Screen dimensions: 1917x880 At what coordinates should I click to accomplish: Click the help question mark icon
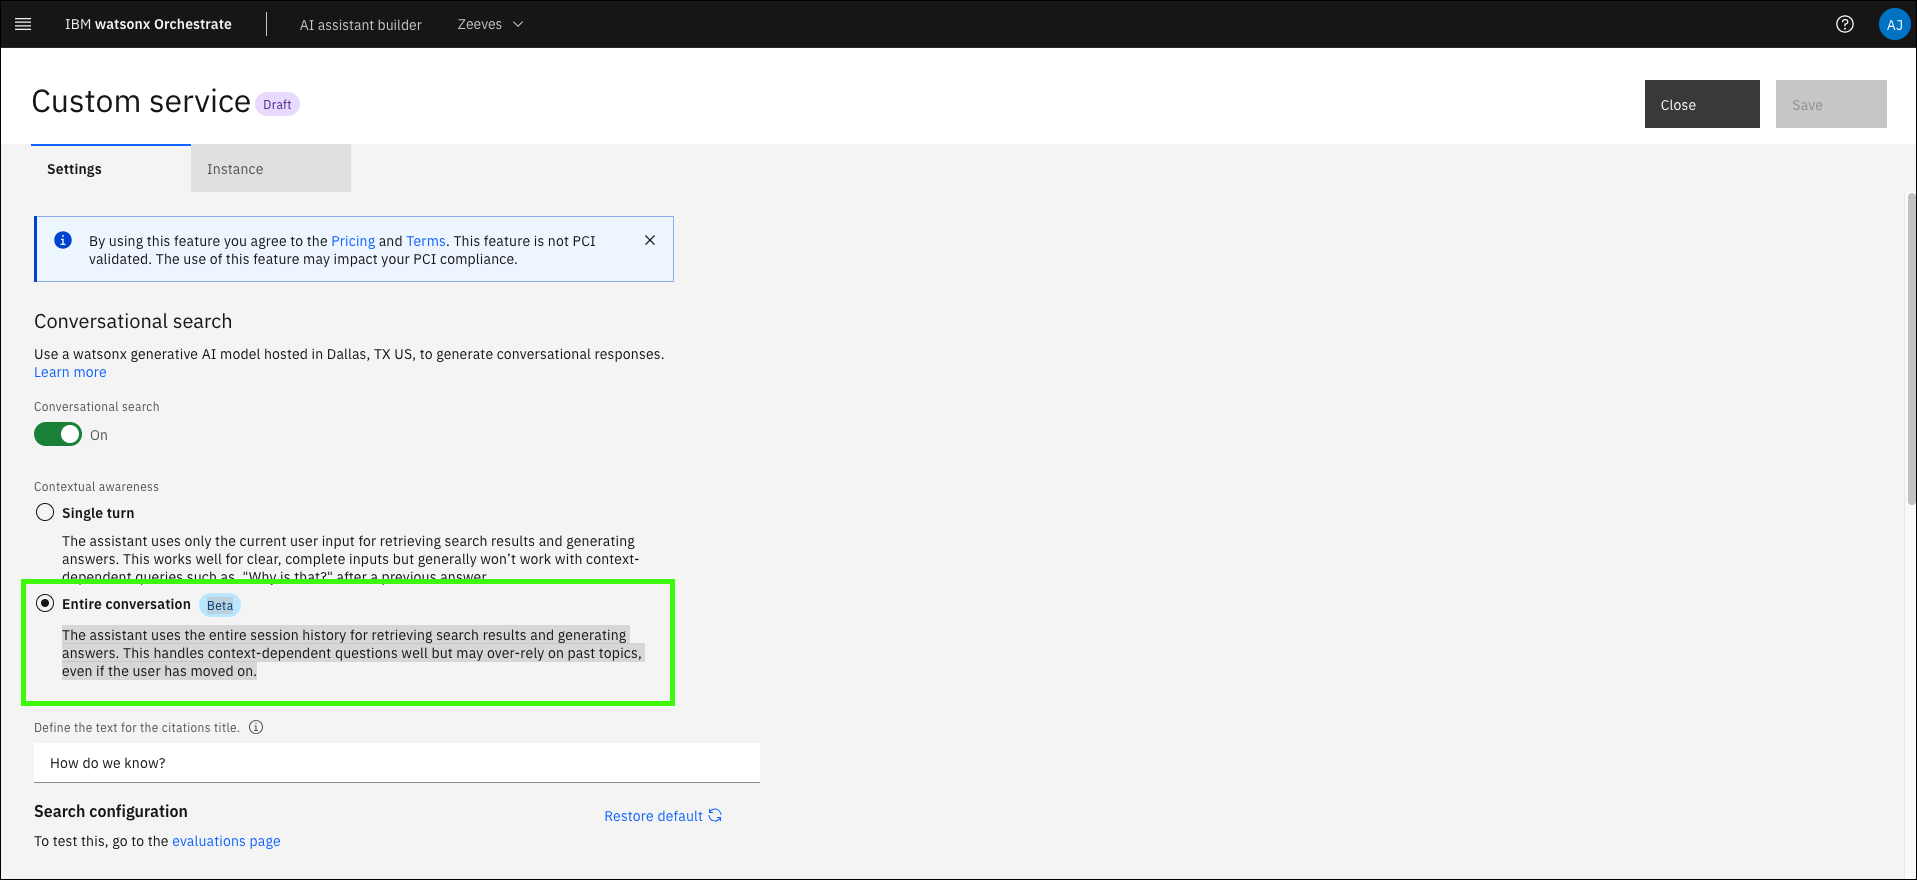pos(1845,24)
